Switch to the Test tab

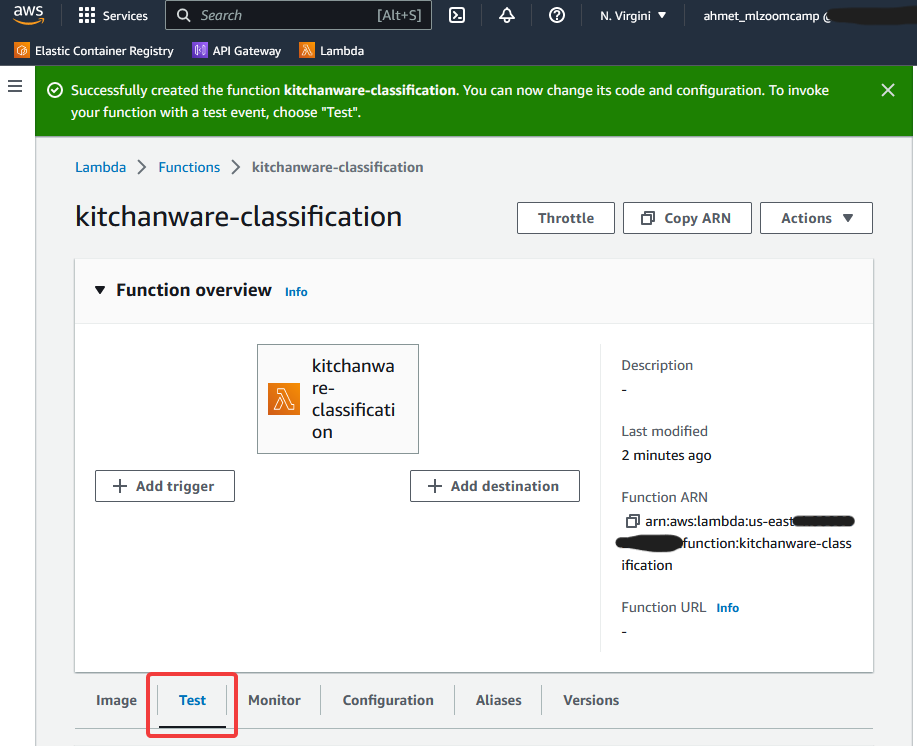click(x=192, y=700)
